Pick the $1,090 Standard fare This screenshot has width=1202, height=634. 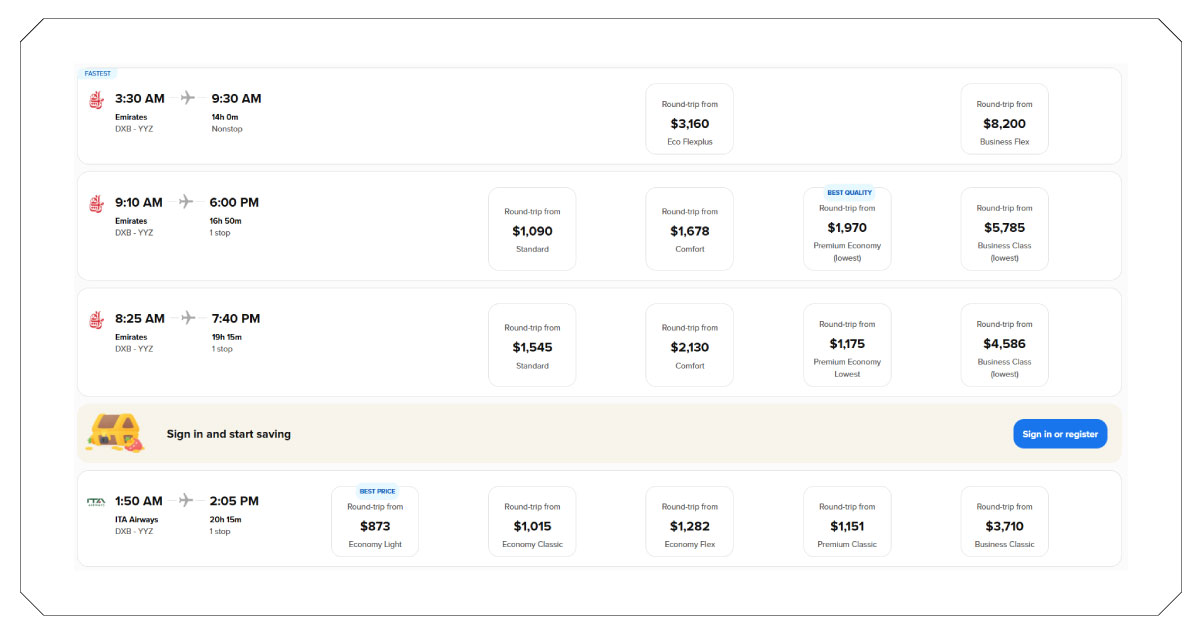532,229
